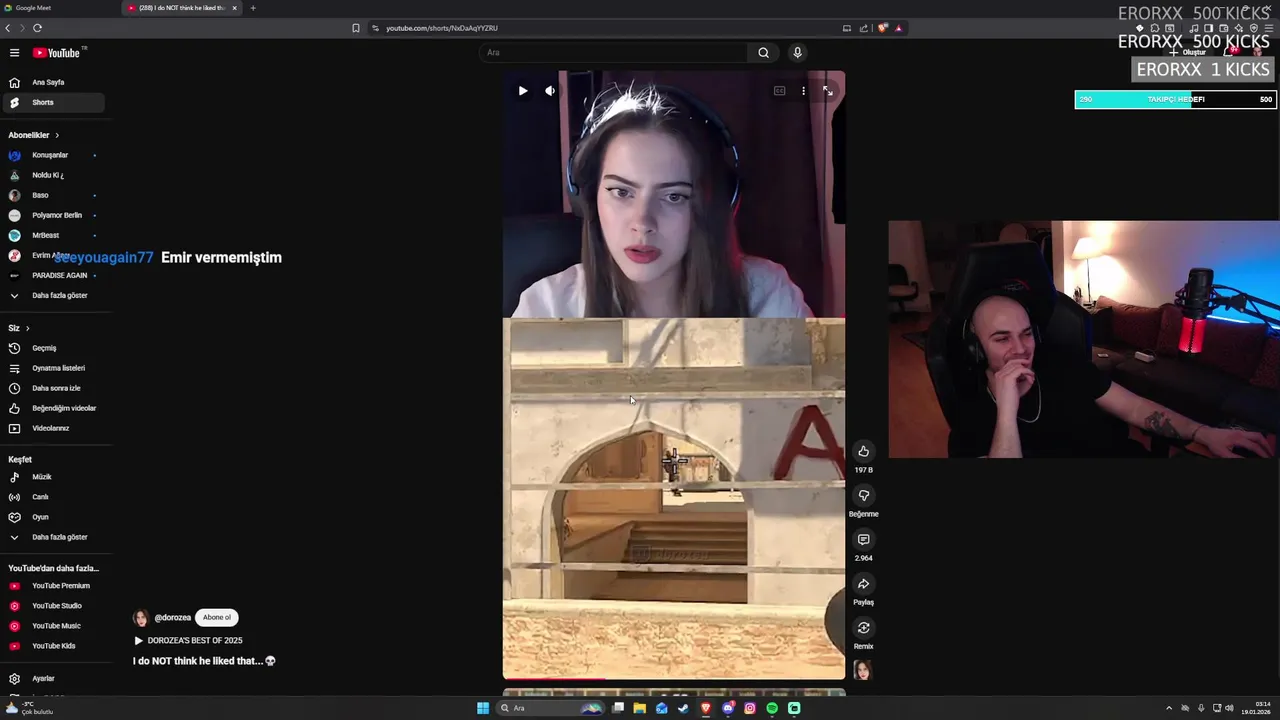1280x720 pixels.
Task: Click the Windows taskbar search box
Action: (550, 708)
